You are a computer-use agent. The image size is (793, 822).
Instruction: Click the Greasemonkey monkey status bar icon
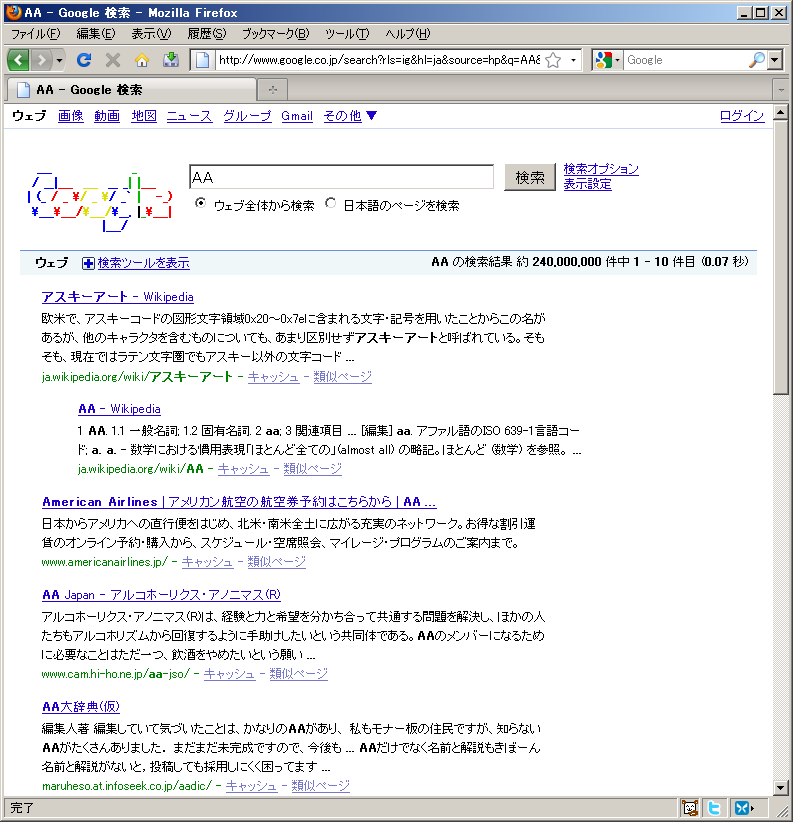coord(690,808)
